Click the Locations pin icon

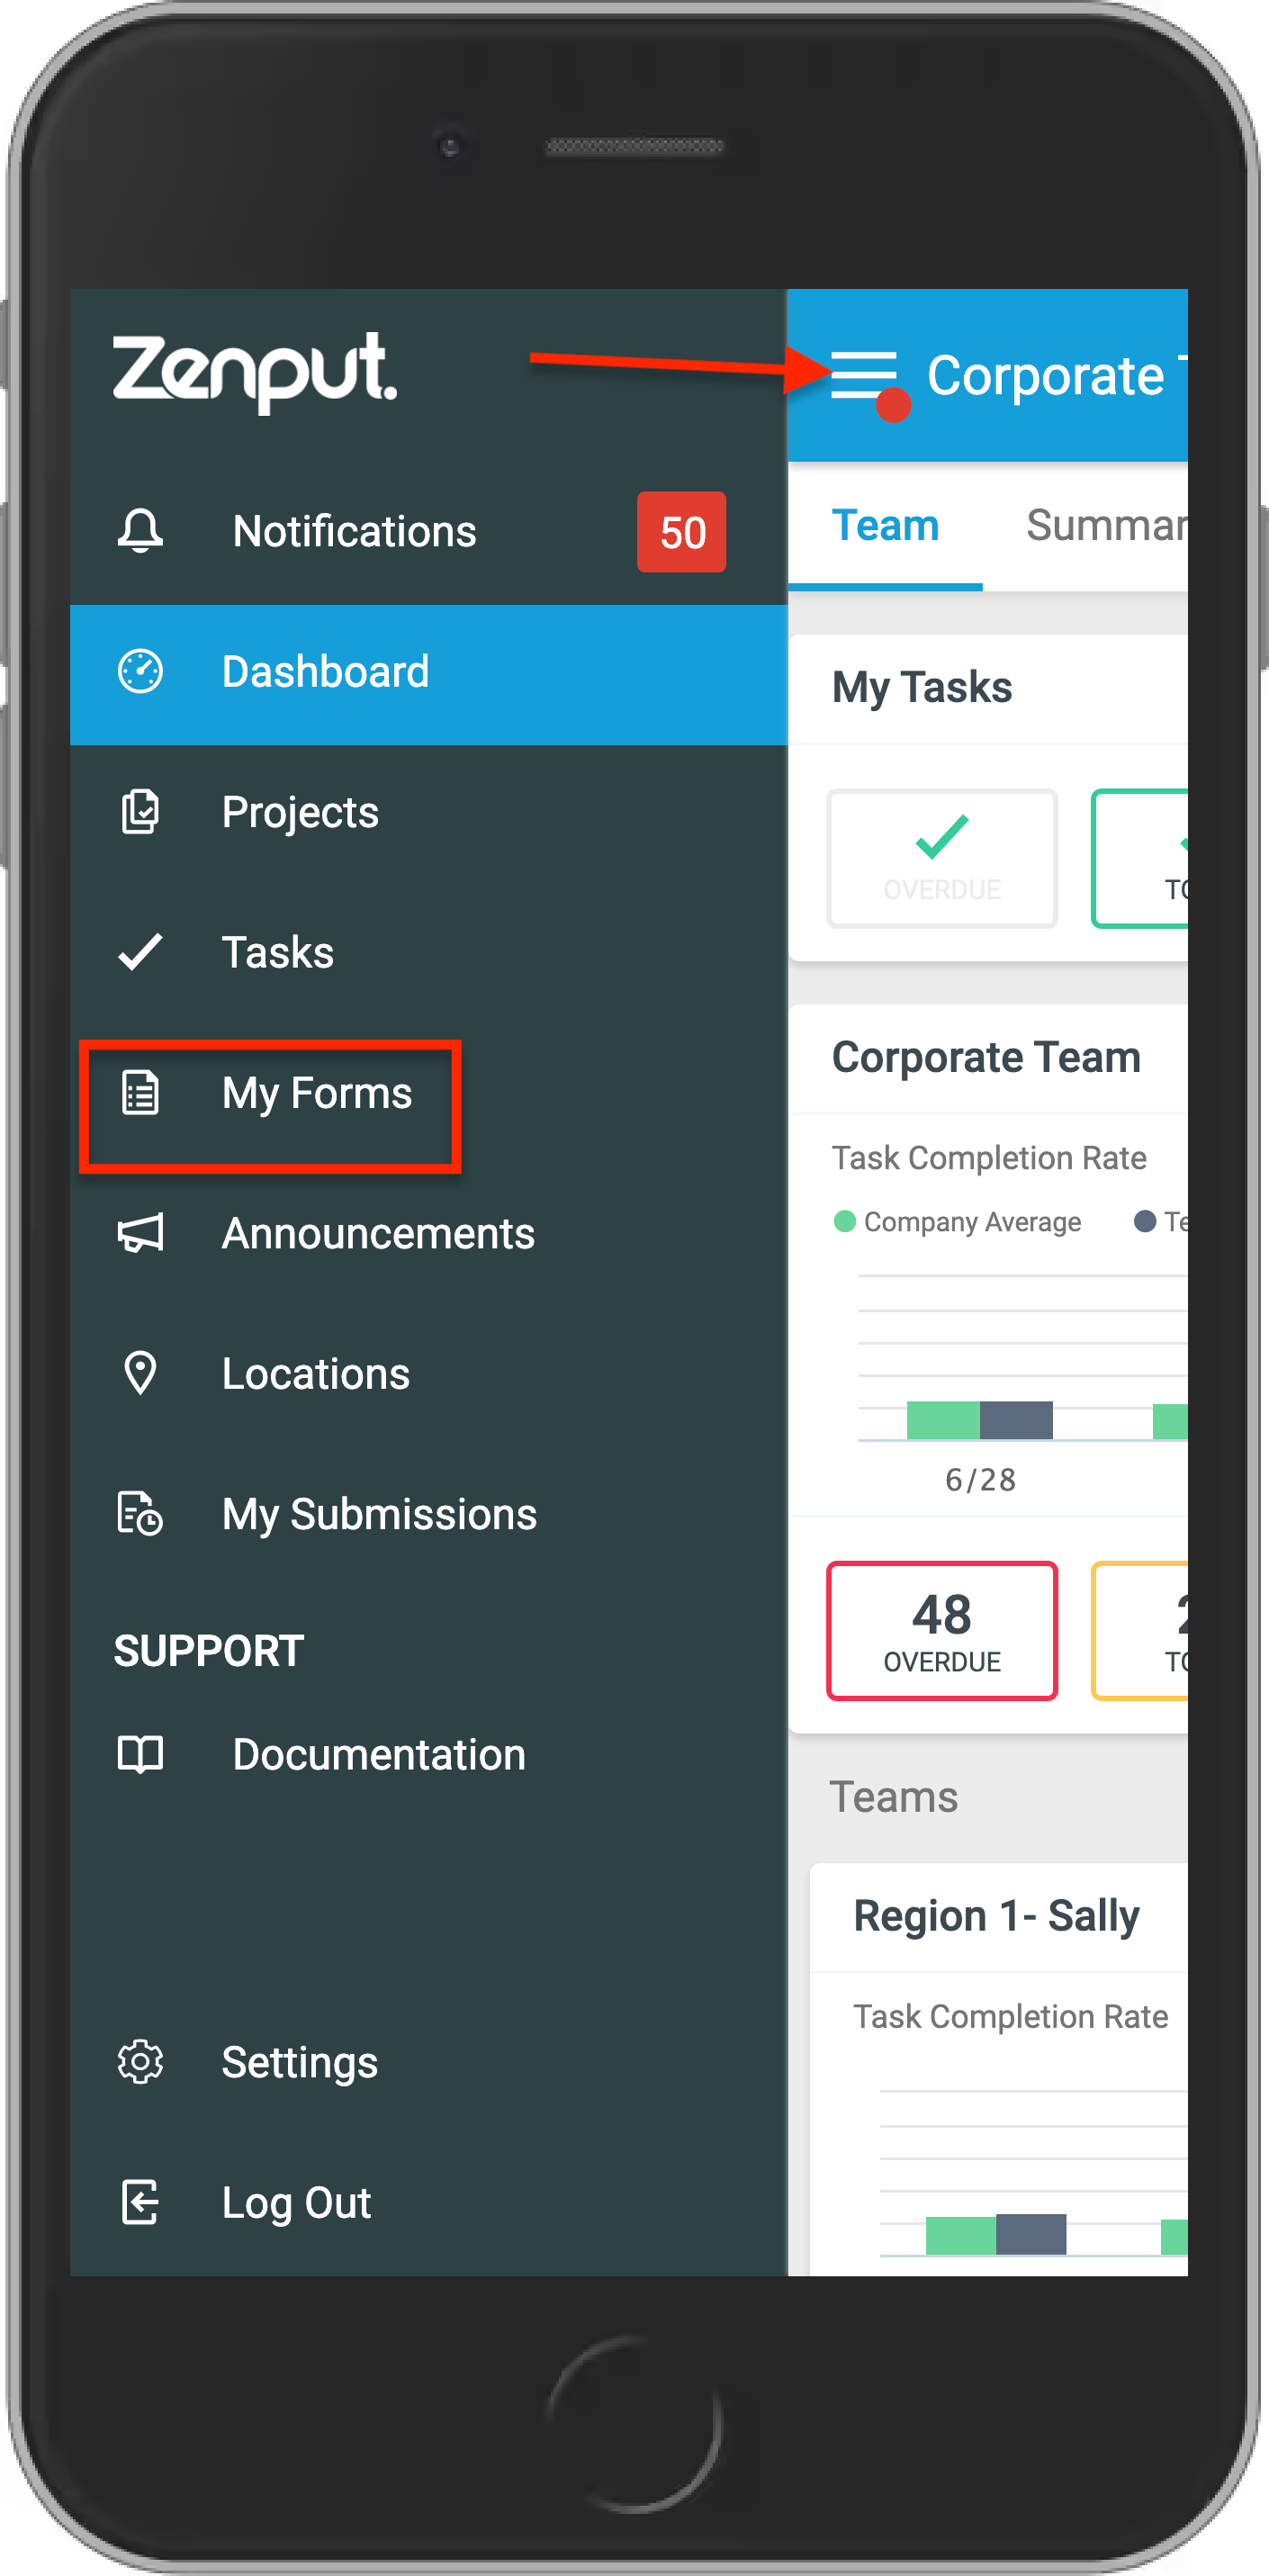140,1373
